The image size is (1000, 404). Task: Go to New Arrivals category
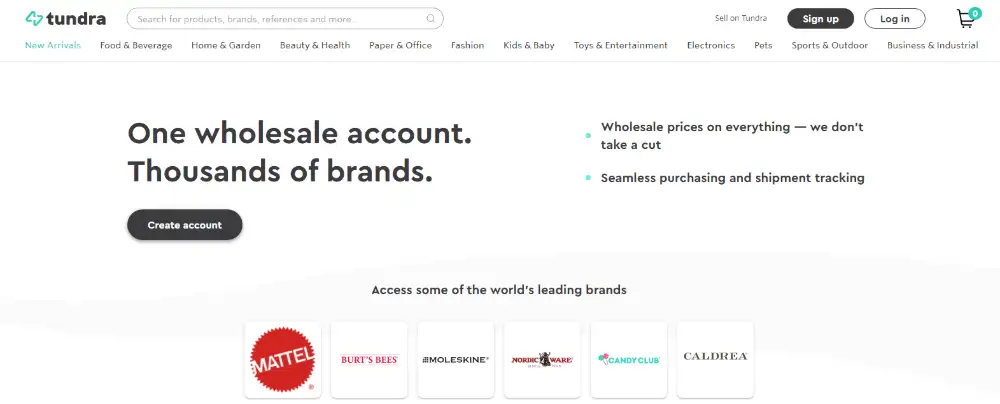[x=53, y=45]
